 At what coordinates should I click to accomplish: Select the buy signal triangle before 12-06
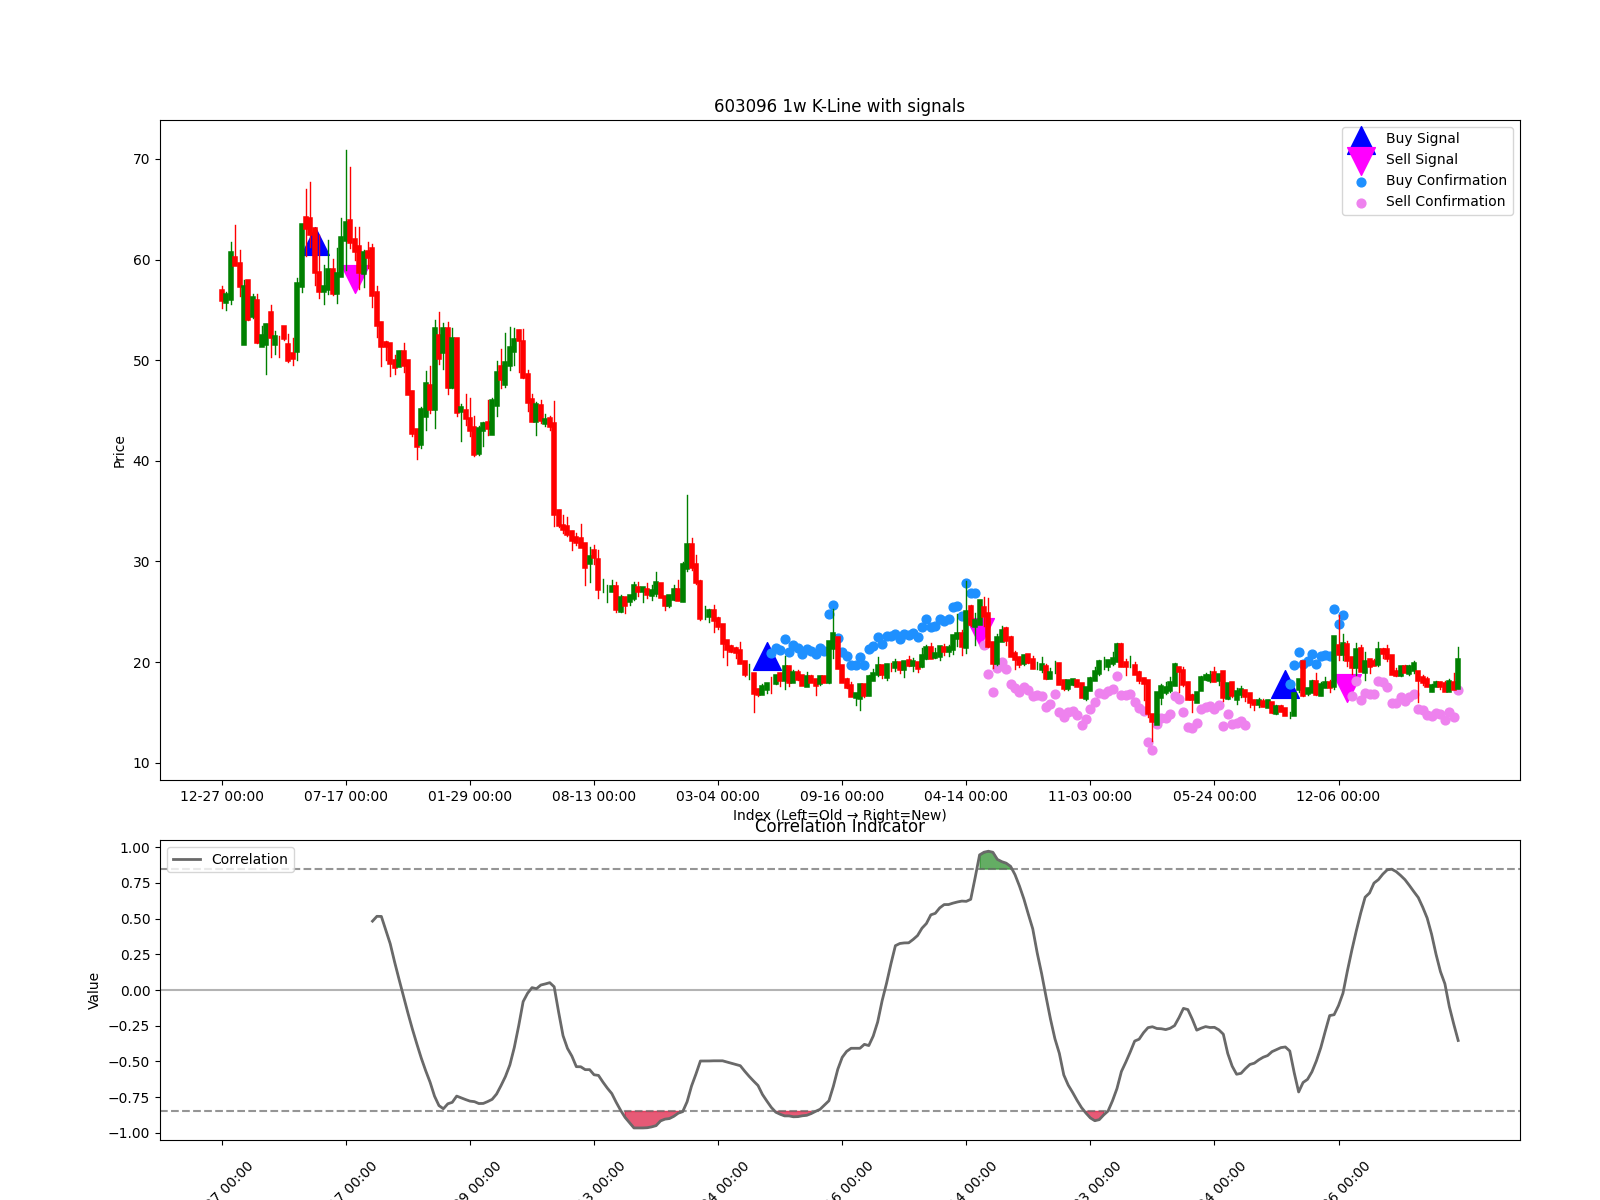(1285, 685)
